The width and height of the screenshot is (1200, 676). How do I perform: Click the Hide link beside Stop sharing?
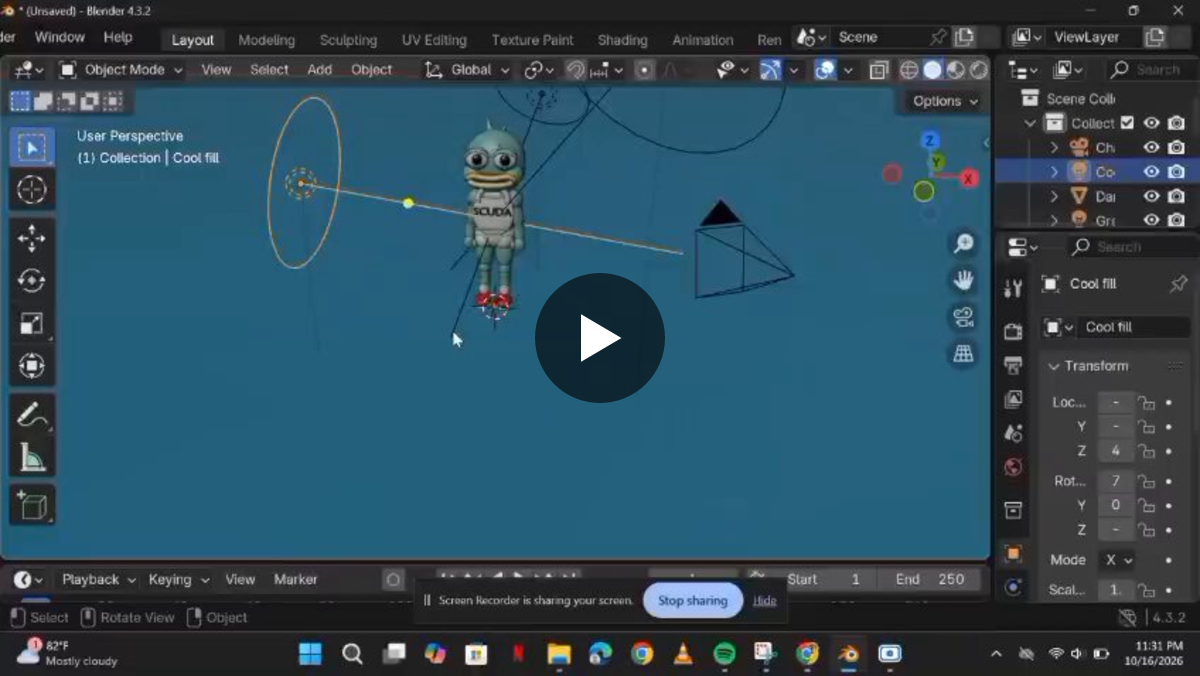click(765, 601)
